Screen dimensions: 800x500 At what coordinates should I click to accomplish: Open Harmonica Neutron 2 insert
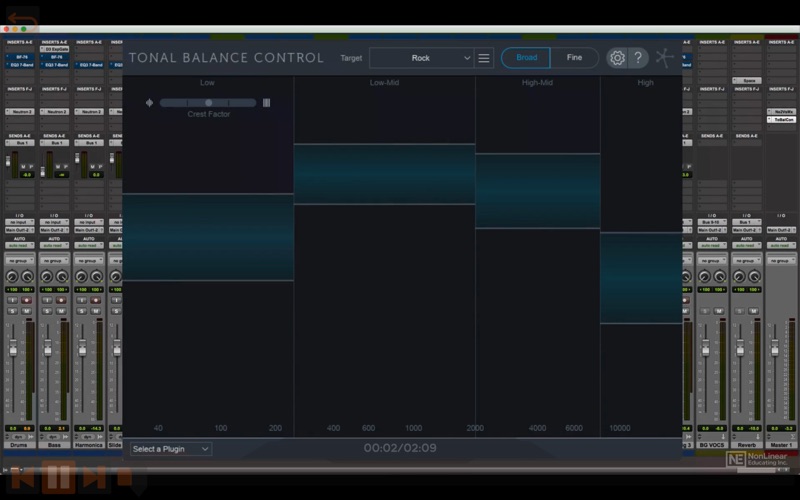click(89, 112)
